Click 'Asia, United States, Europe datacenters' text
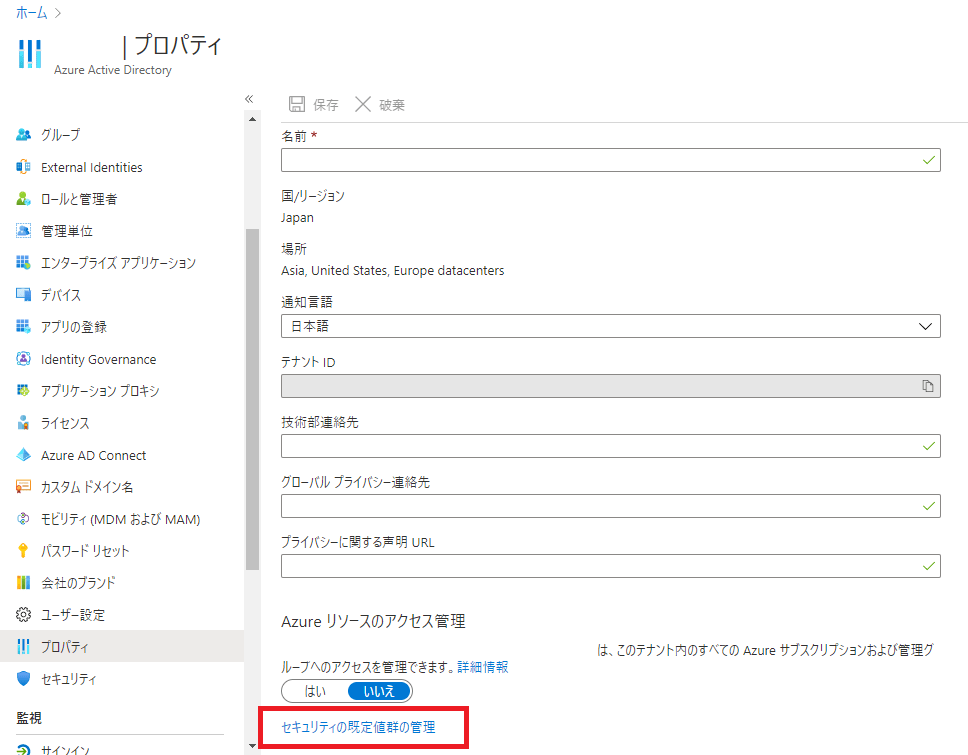 393,270
